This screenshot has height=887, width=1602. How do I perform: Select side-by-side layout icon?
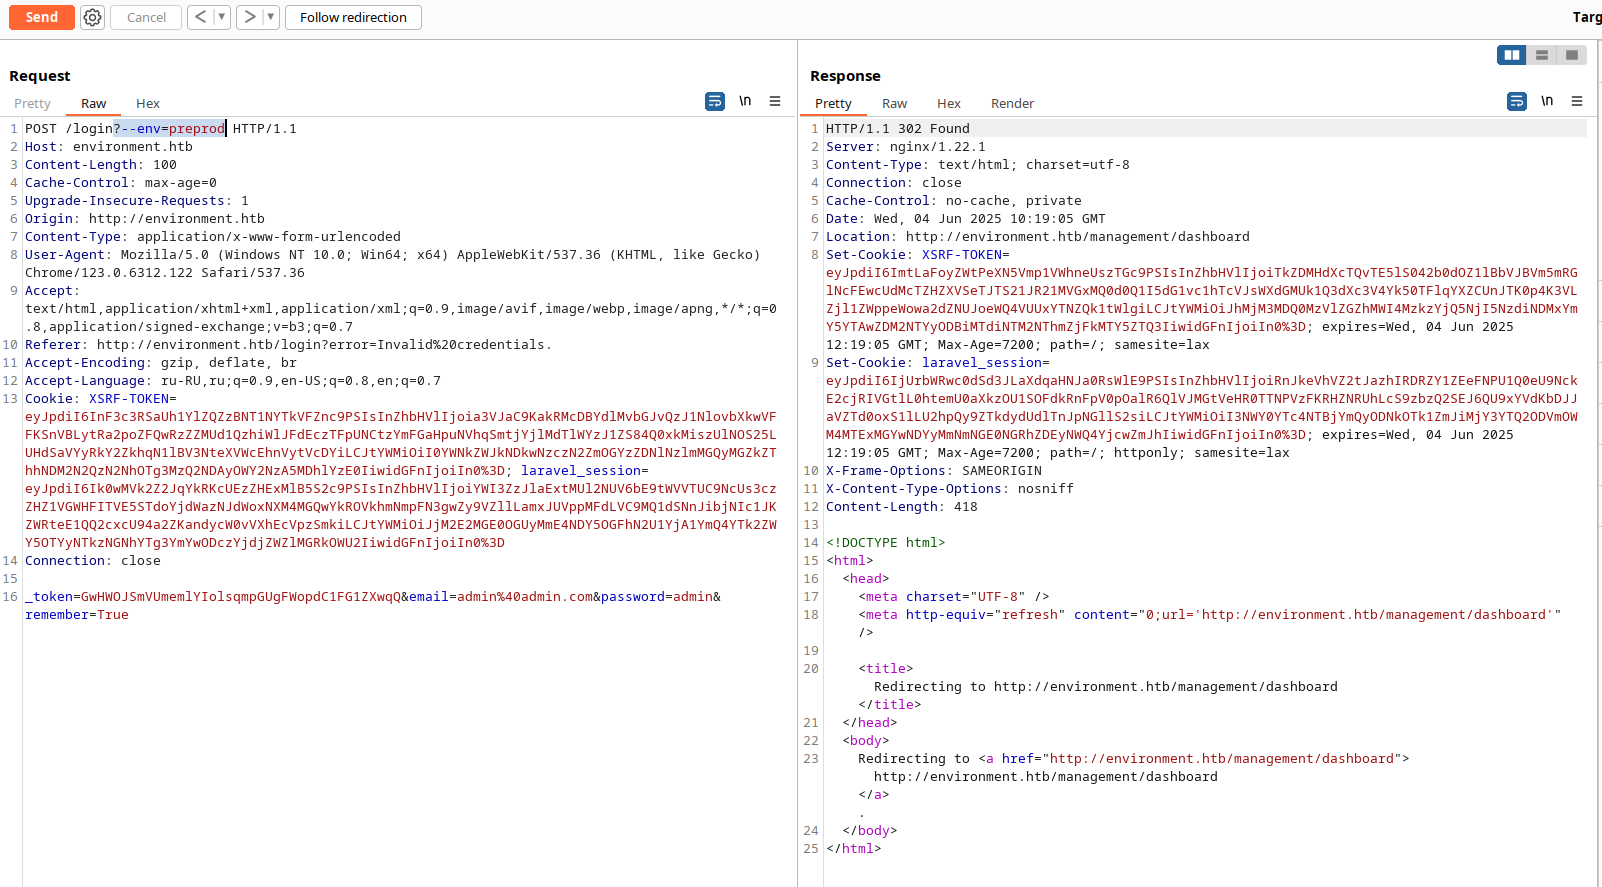point(1512,55)
